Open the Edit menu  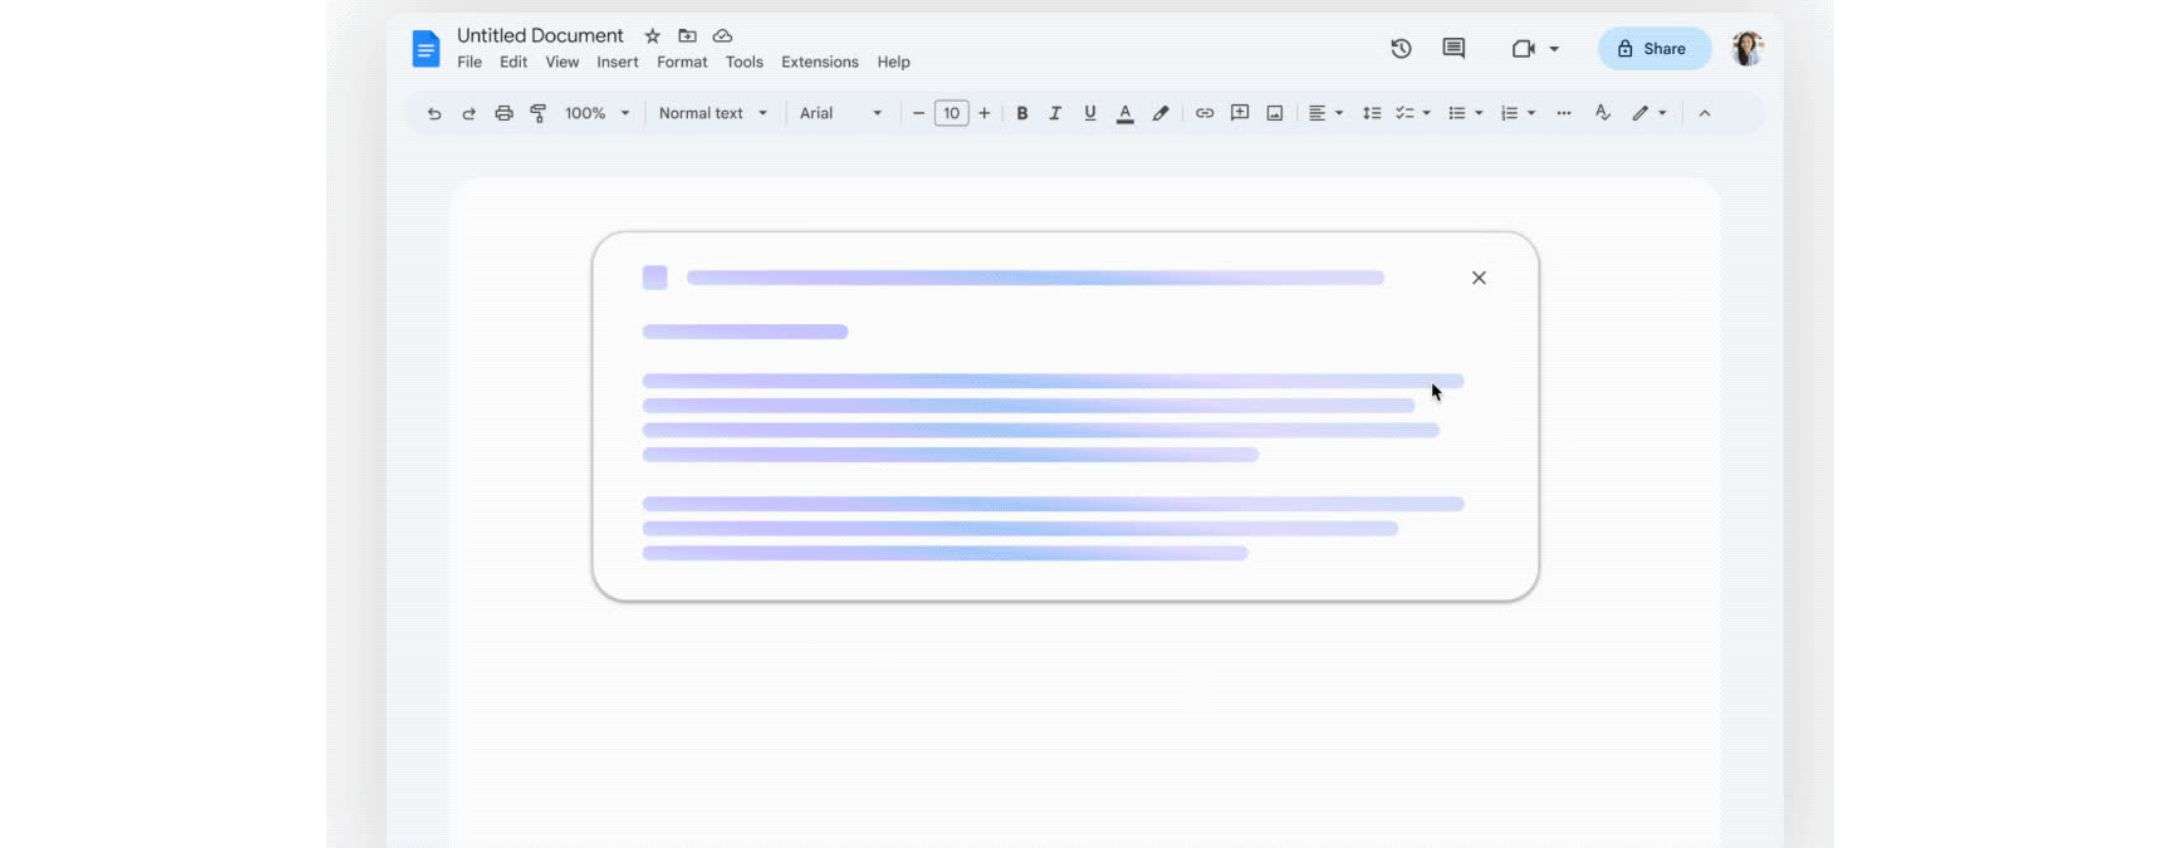513,62
